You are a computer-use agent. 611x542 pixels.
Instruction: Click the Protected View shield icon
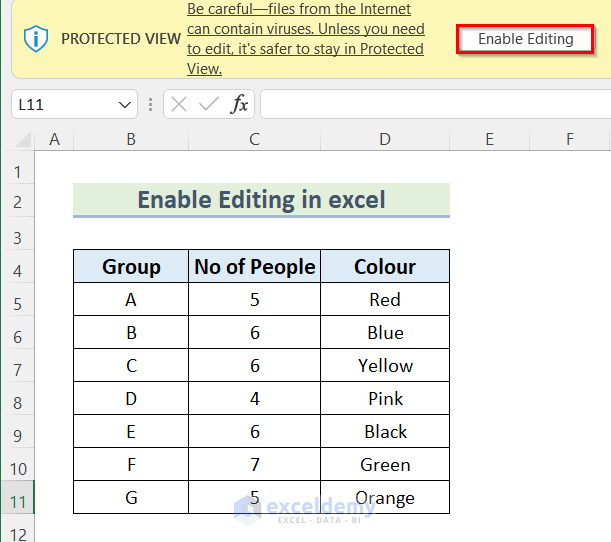(x=36, y=39)
